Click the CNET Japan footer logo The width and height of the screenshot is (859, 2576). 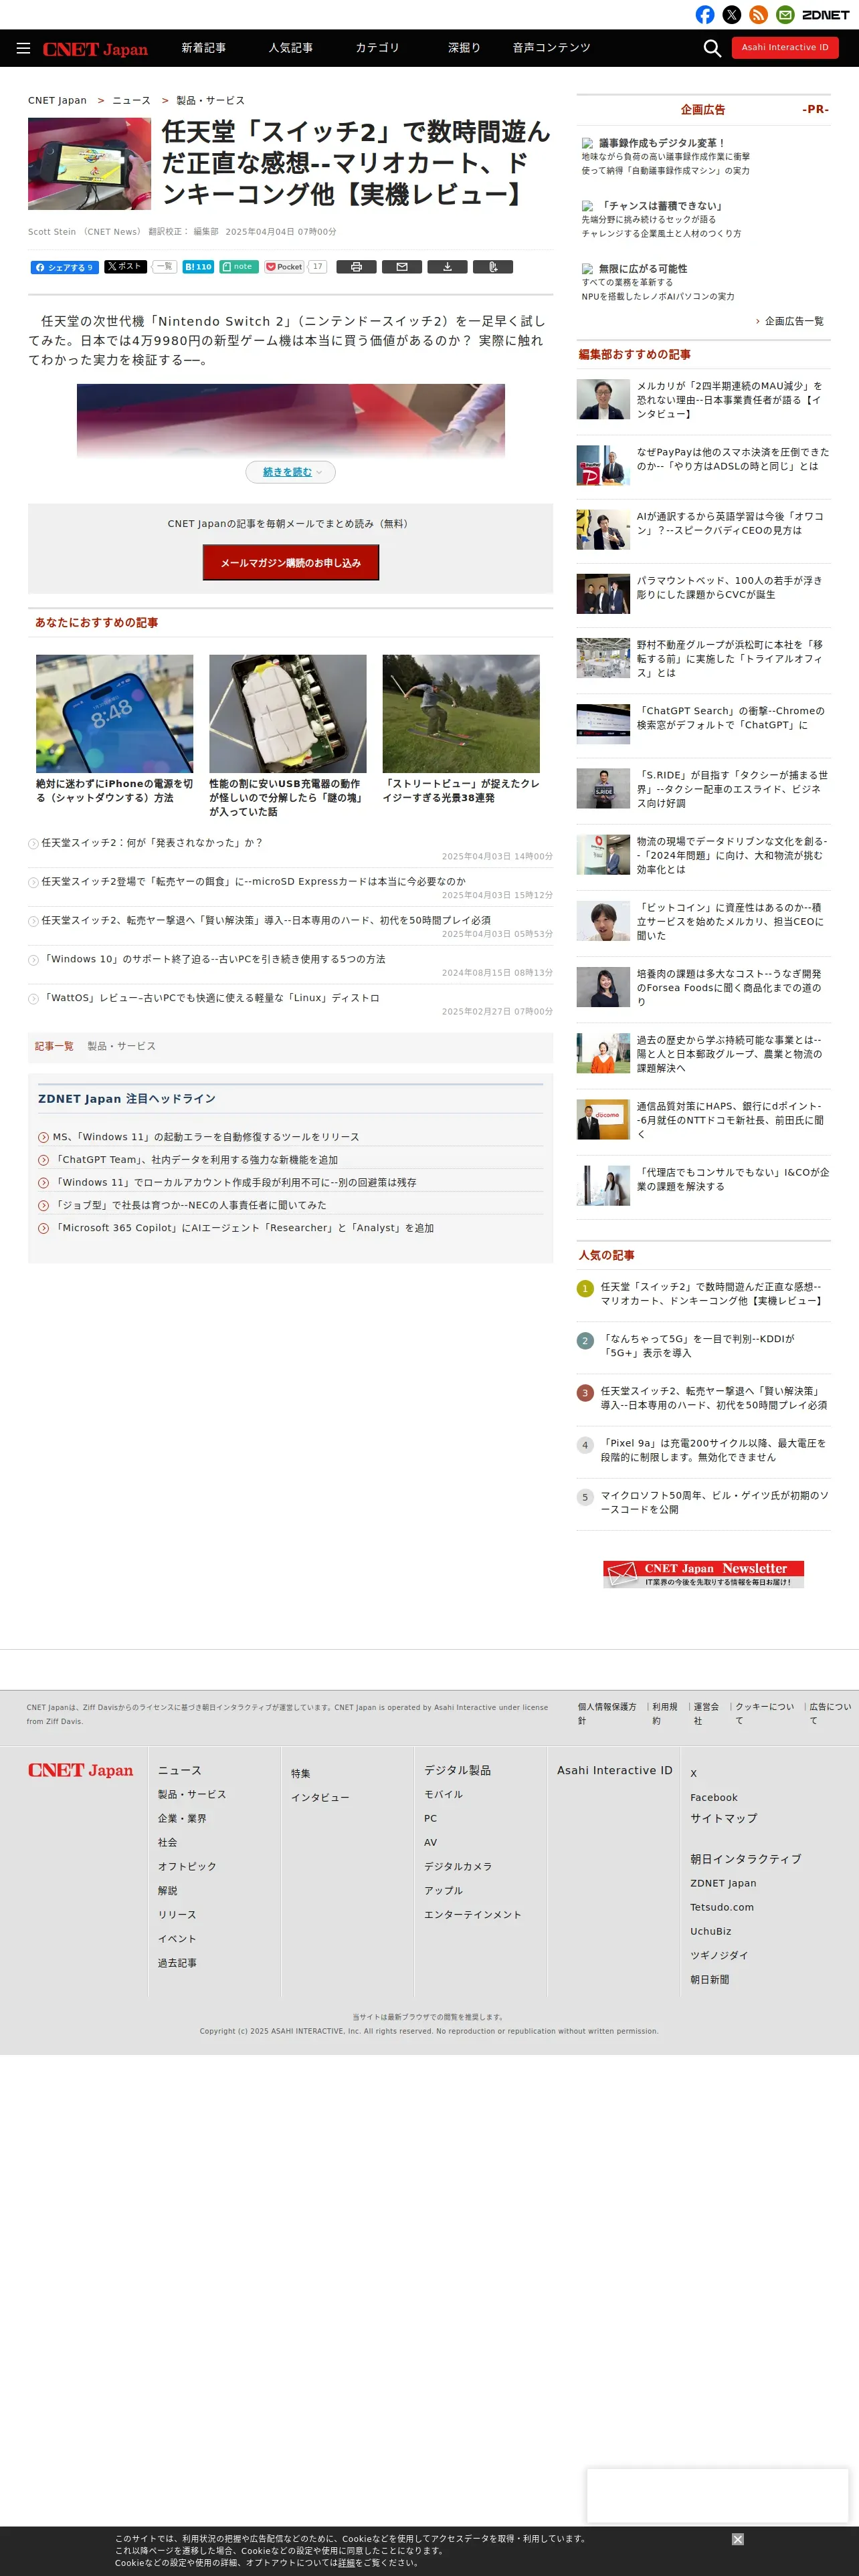(x=80, y=1770)
